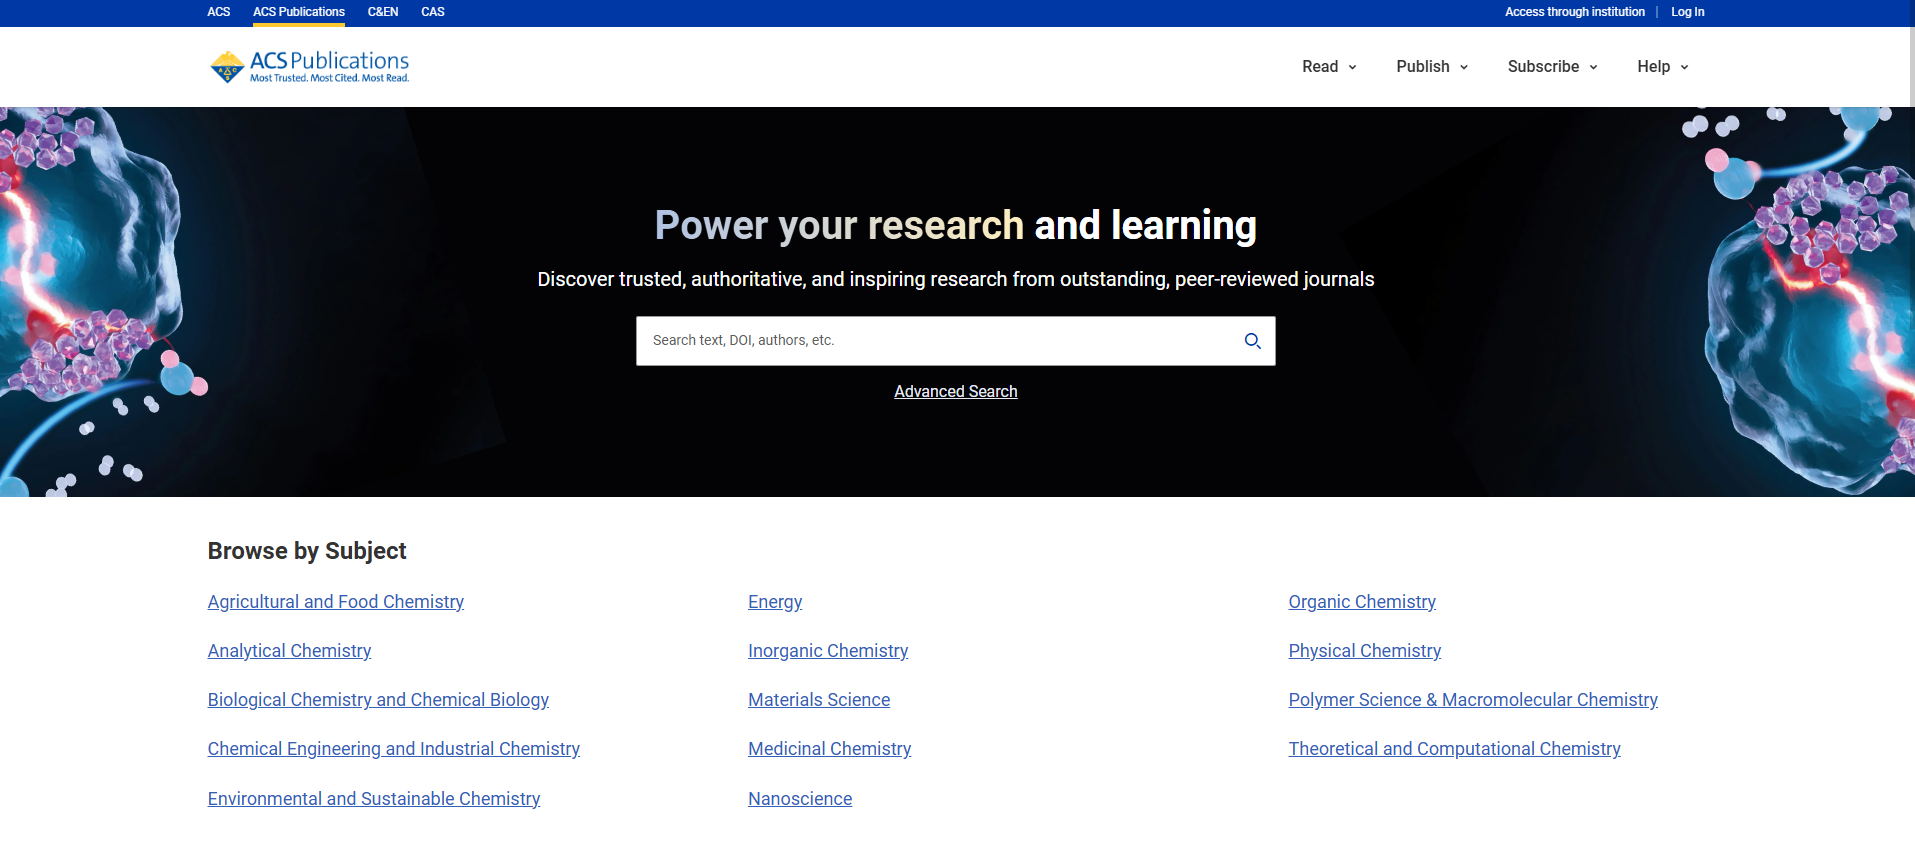This screenshot has width=1915, height=845.
Task: Open the Nanoscience subject link
Action: pyautogui.click(x=800, y=799)
